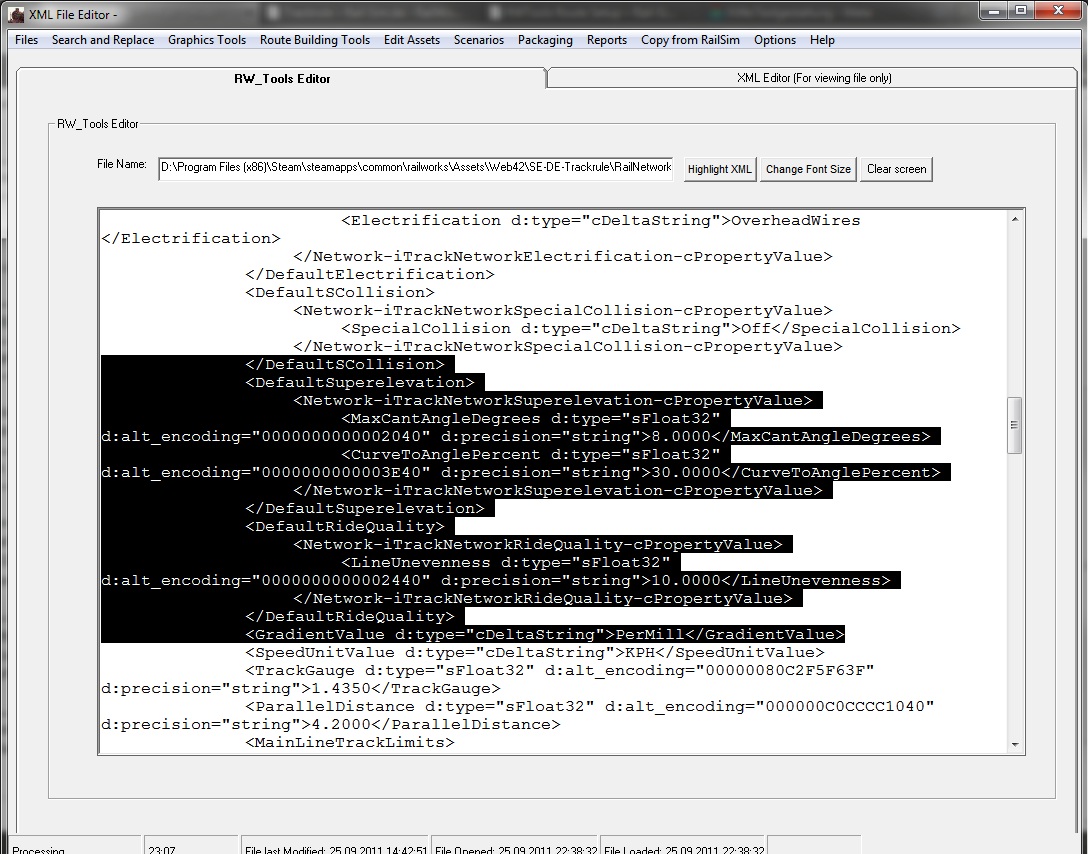Image resolution: width=1088 pixels, height=854 pixels.
Task: Click the closing DefaultRideQuality tag
Action: pos(350,617)
